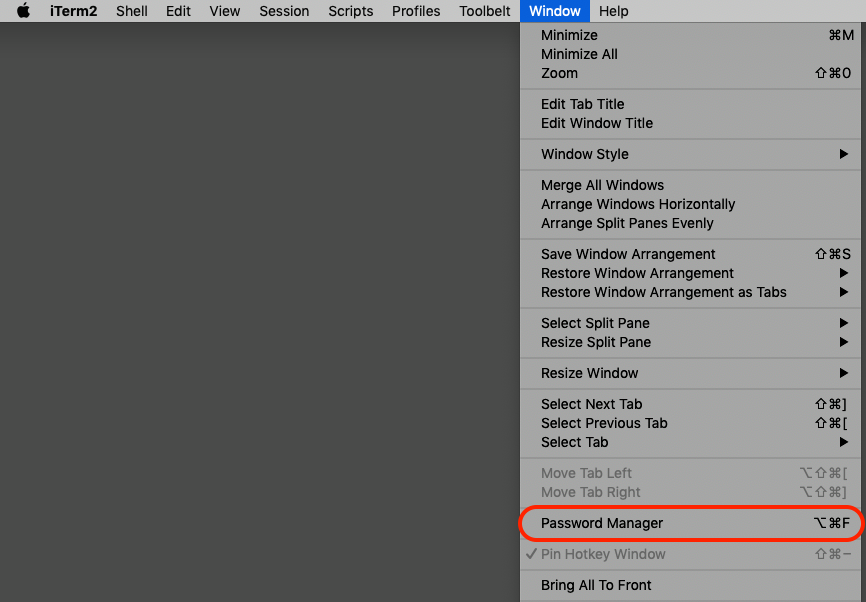The width and height of the screenshot is (866, 602).
Task: Open the Help menu
Action: click(x=613, y=11)
